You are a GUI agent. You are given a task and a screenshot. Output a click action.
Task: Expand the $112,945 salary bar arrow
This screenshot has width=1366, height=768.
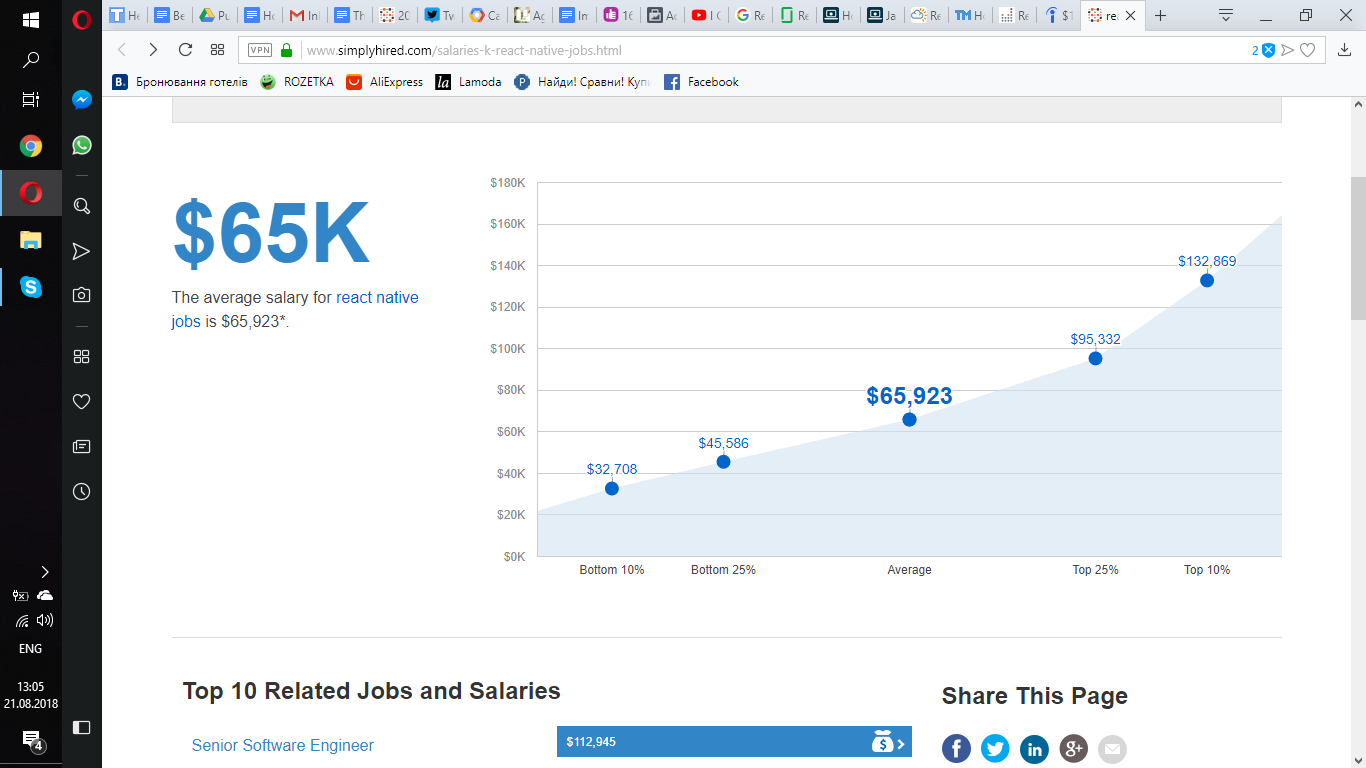[900, 742]
